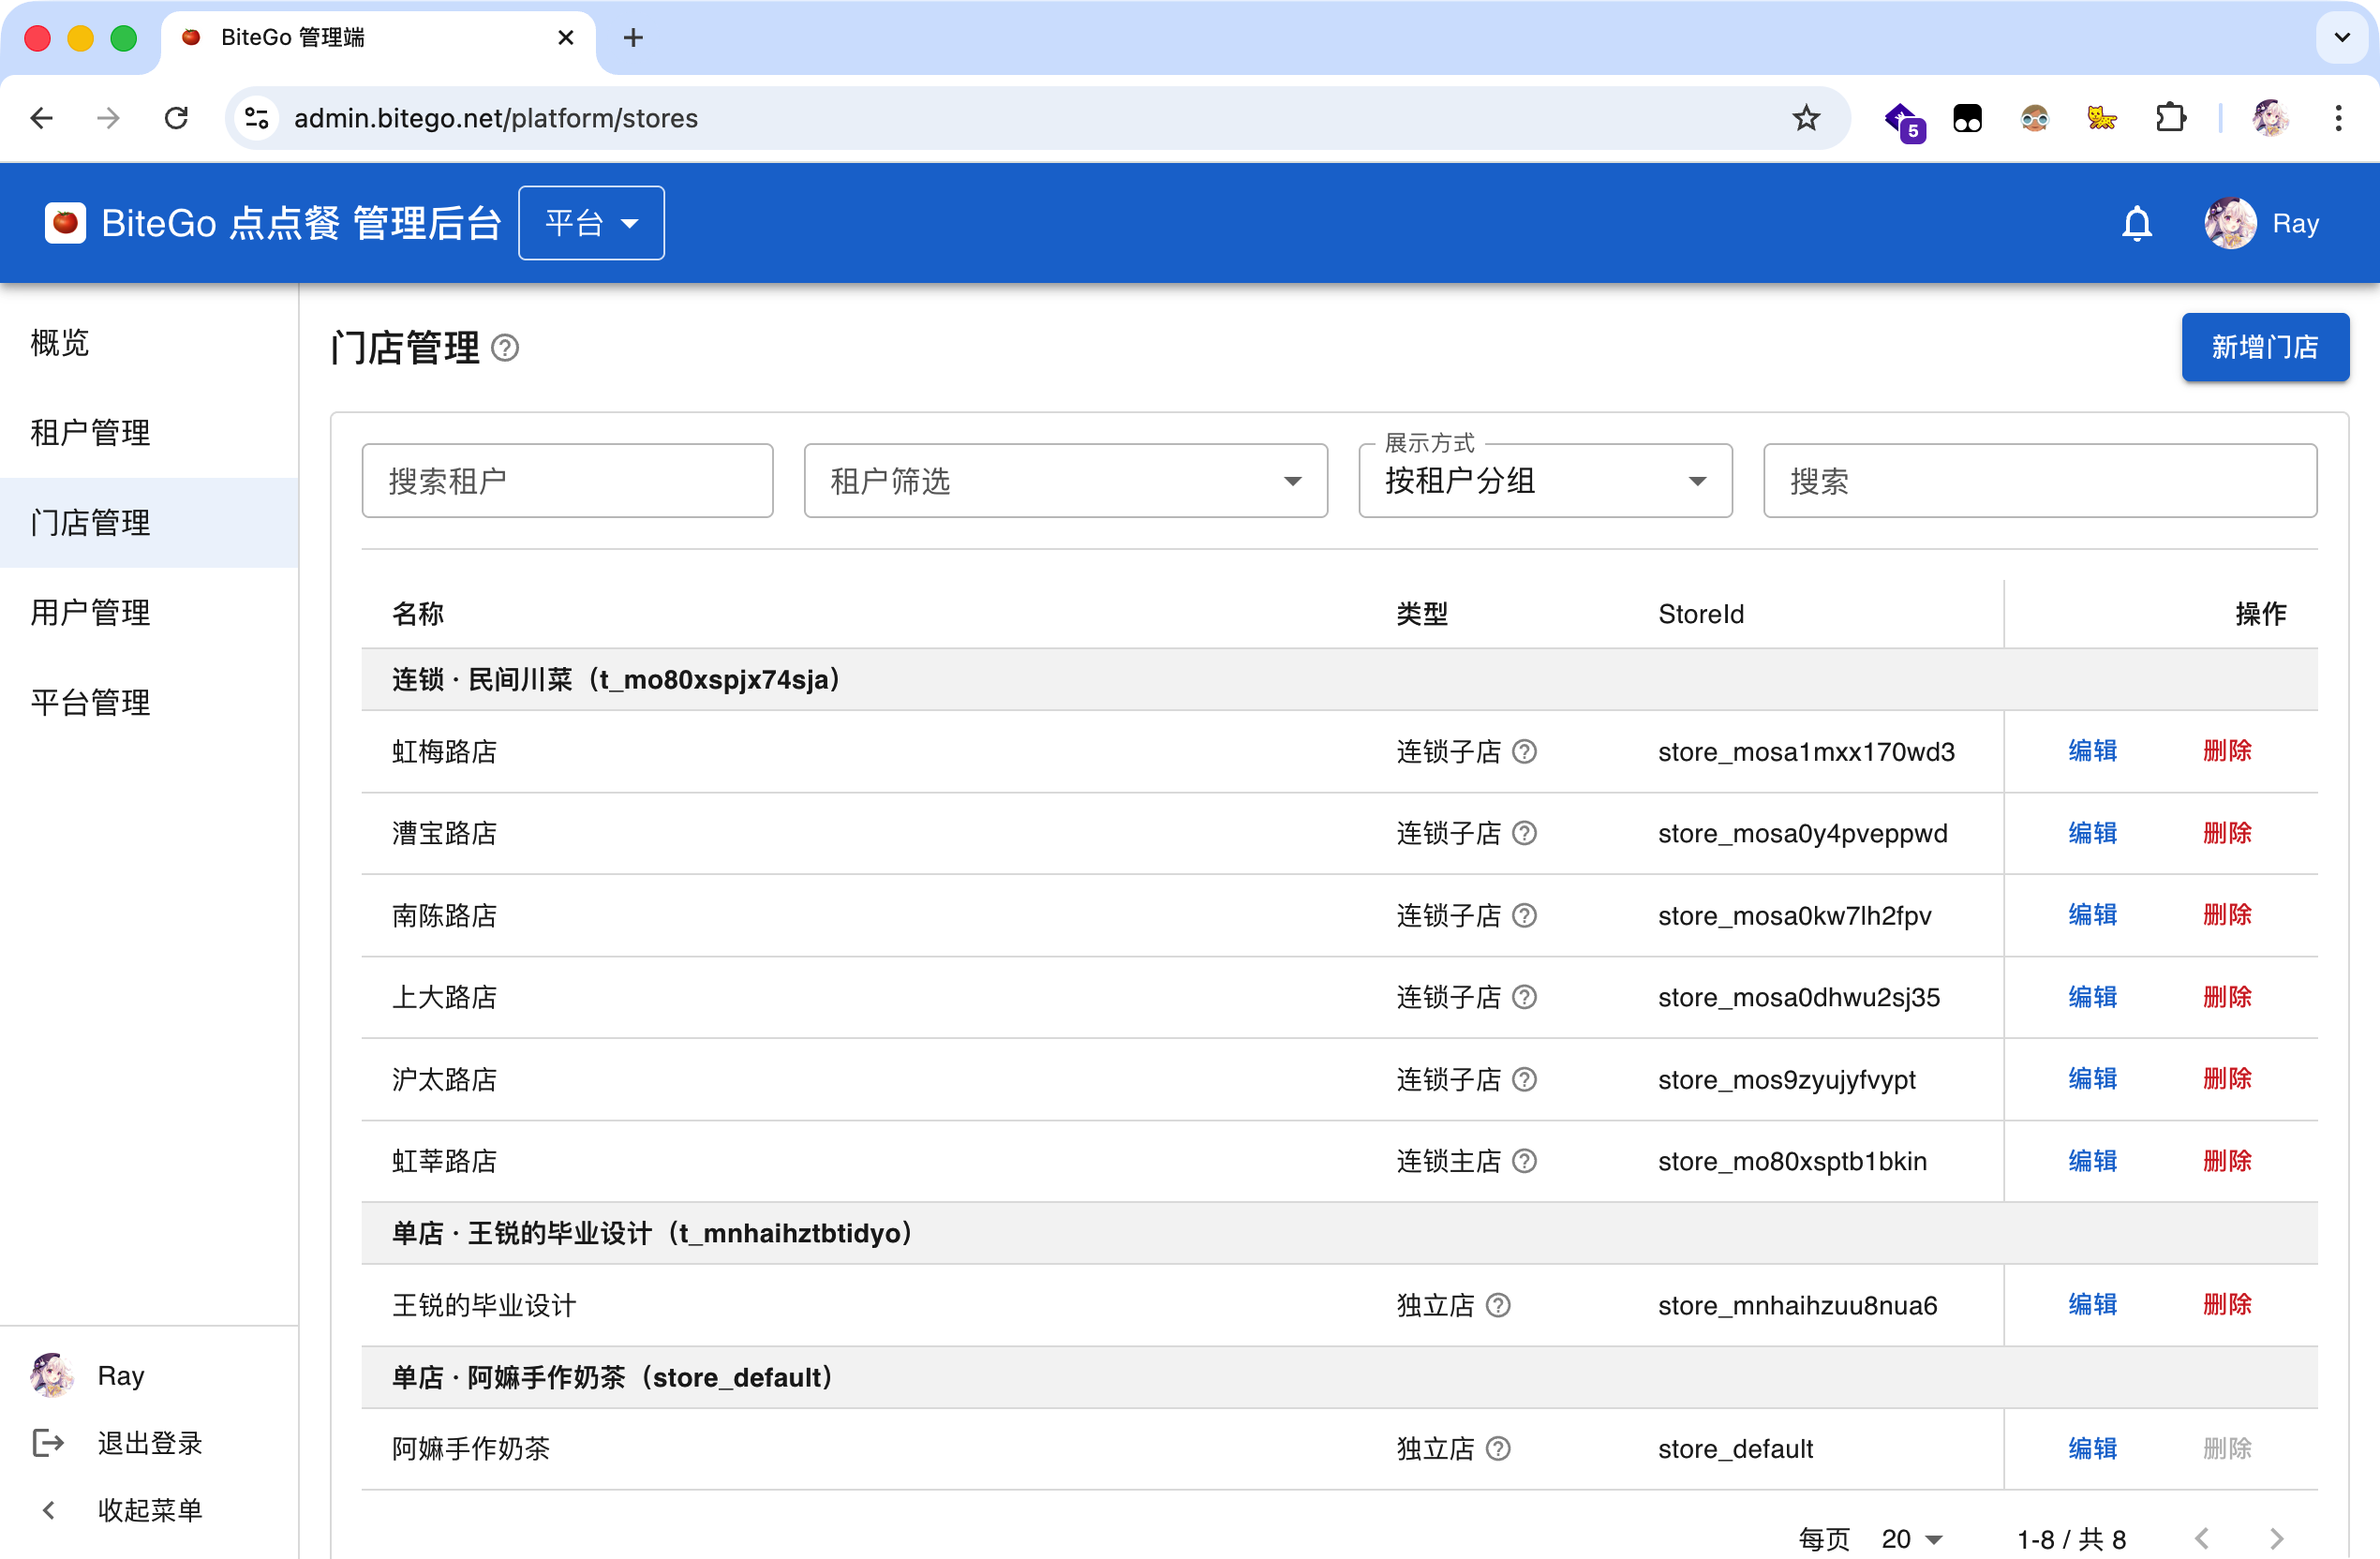Click the logout arrow icon in sidebar

[48, 1442]
